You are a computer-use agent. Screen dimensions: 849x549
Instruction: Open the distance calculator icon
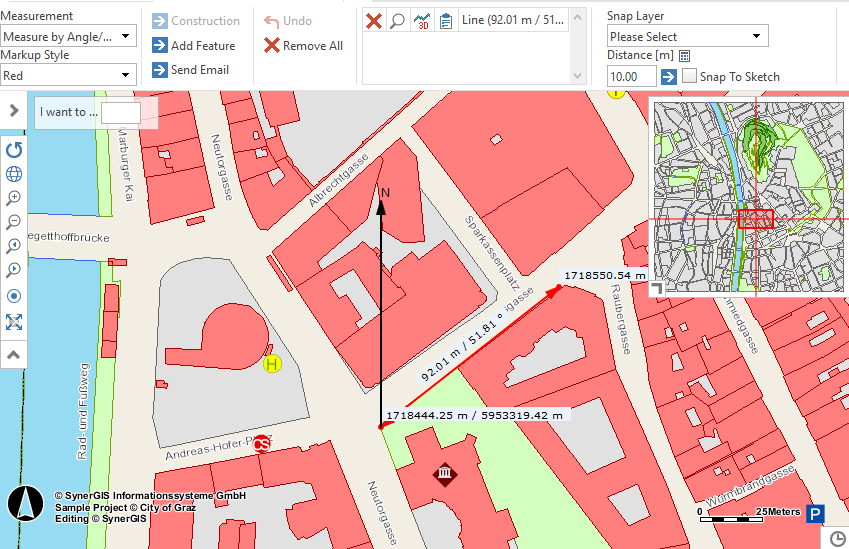point(685,56)
